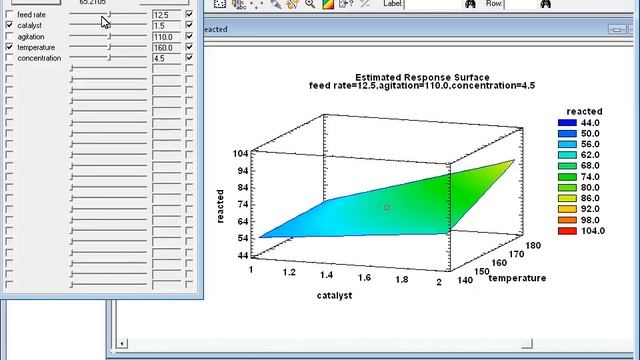Screen dimensions: 640x360
Task: Toggle the checkbox right of the 160.0 value
Action: click(x=189, y=47)
